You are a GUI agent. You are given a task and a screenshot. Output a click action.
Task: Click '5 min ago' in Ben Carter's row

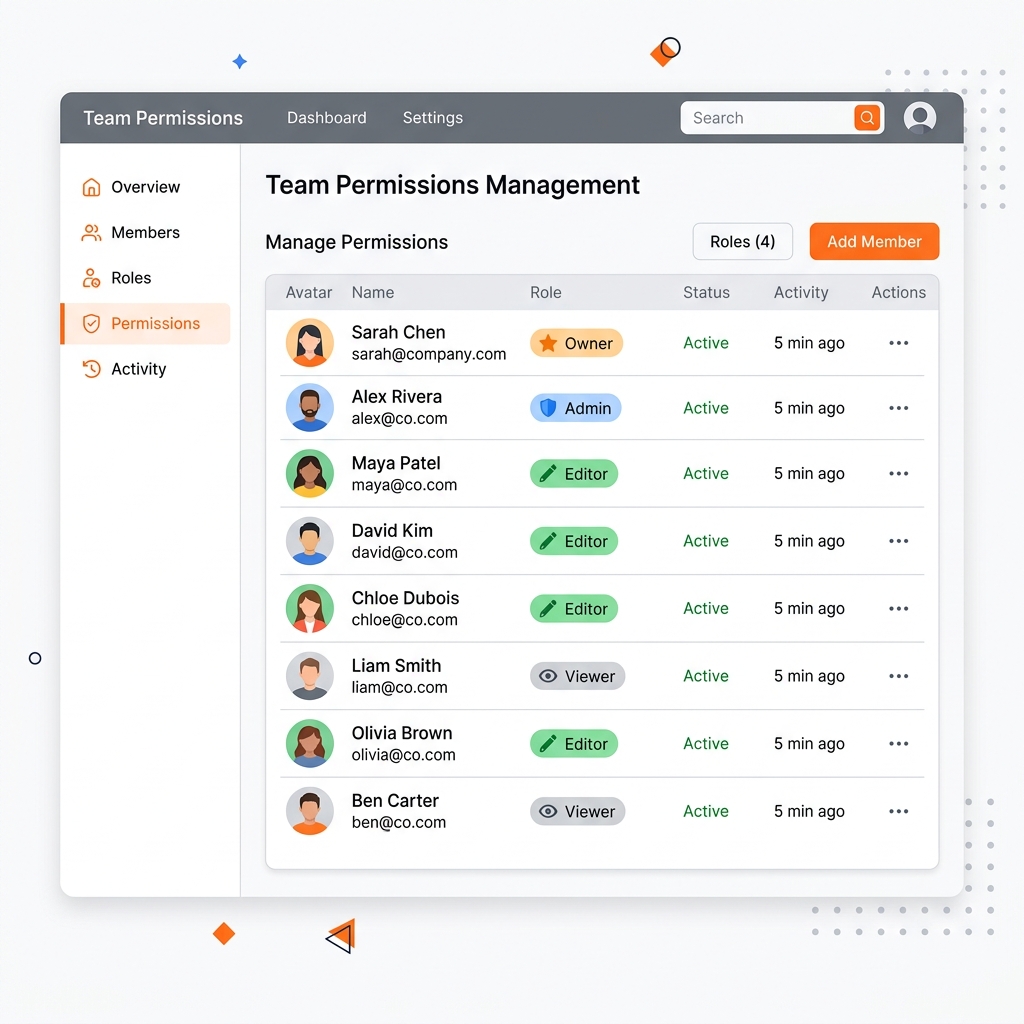click(809, 811)
